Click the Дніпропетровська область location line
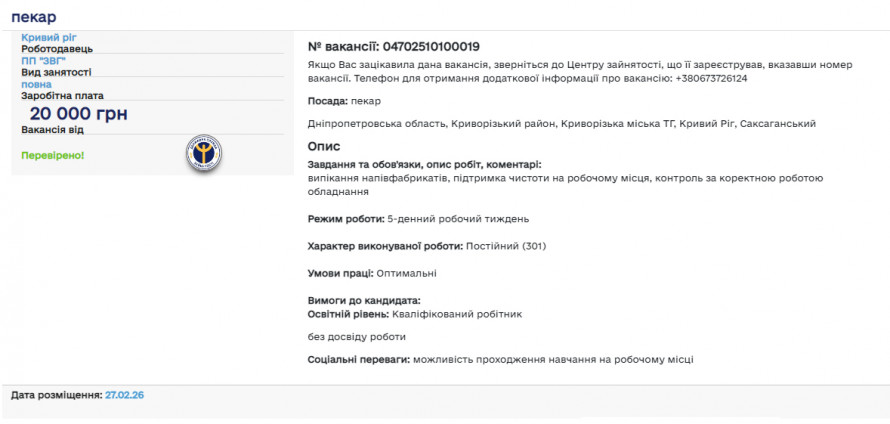This screenshot has width=890, height=424. [x=562, y=124]
